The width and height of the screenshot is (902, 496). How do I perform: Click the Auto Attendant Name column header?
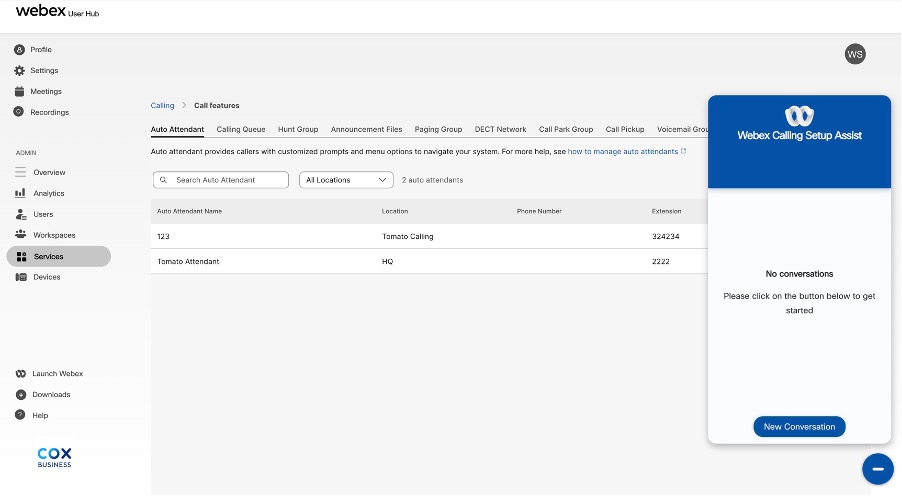pyautogui.click(x=190, y=211)
